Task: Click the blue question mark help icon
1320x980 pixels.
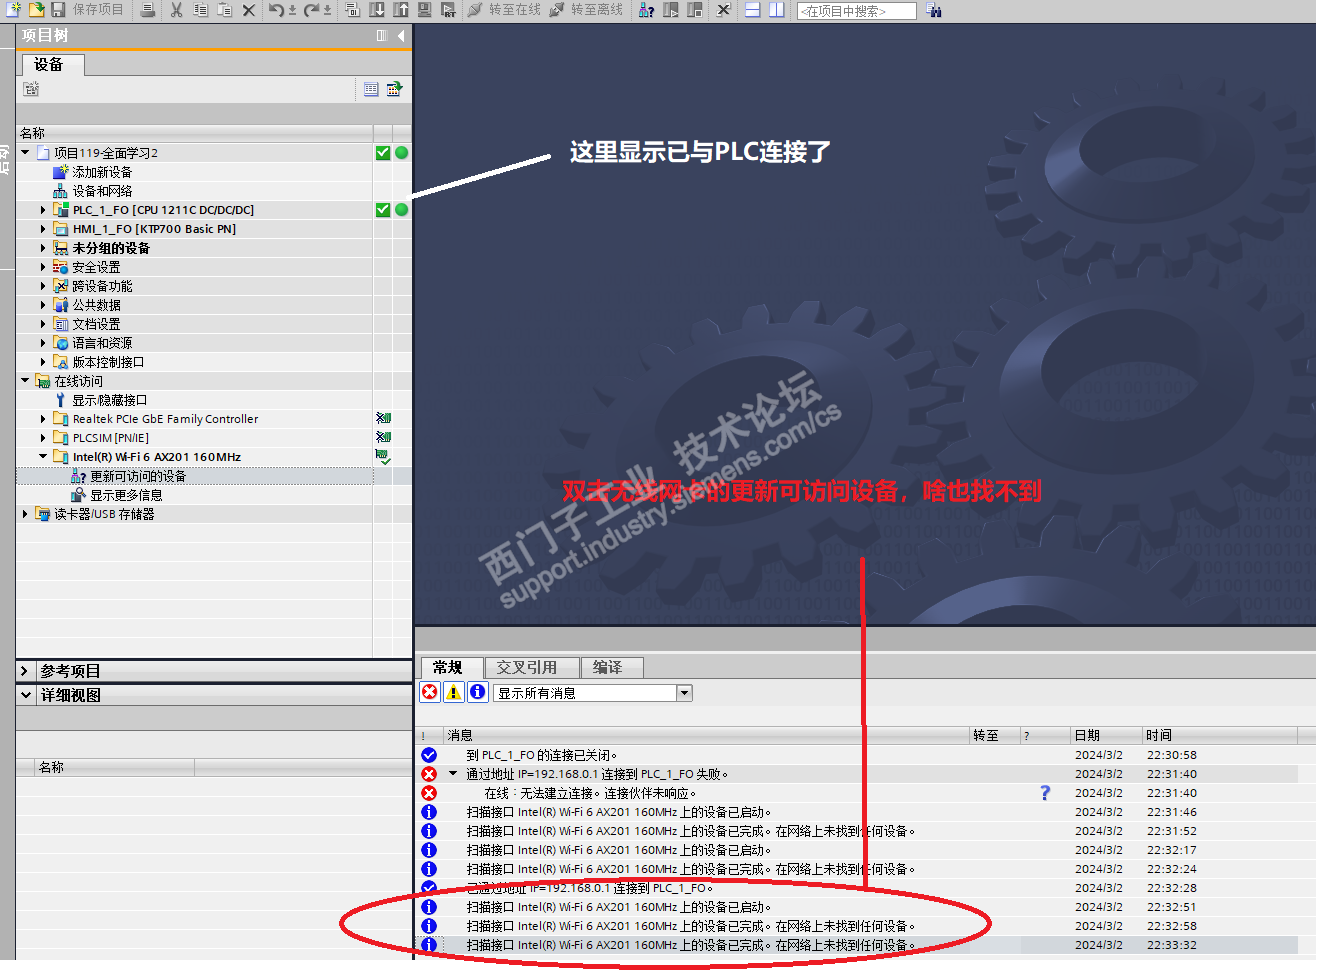Action: click(1045, 793)
